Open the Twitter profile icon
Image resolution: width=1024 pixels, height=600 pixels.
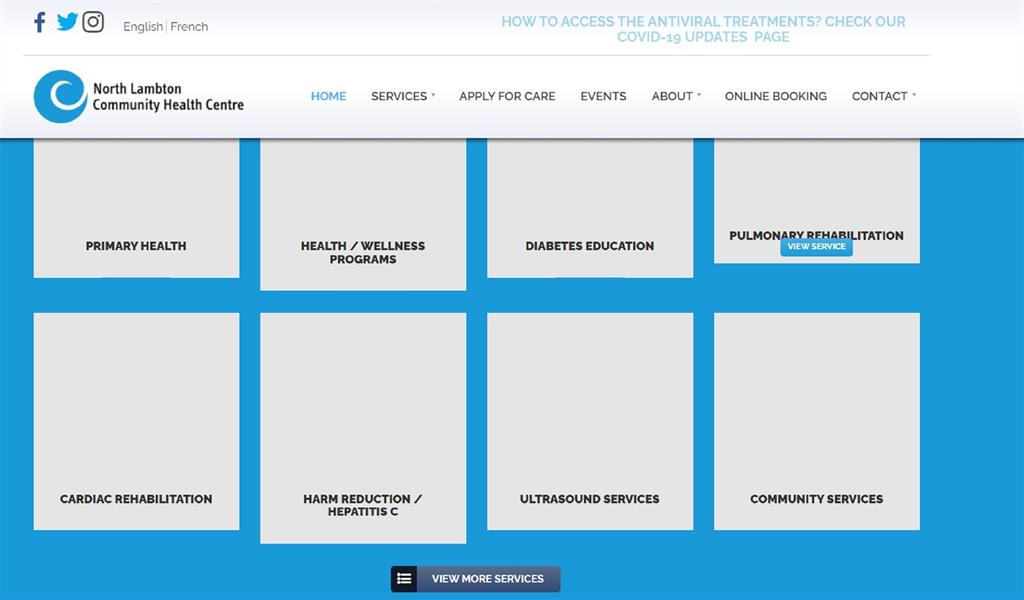[67, 22]
